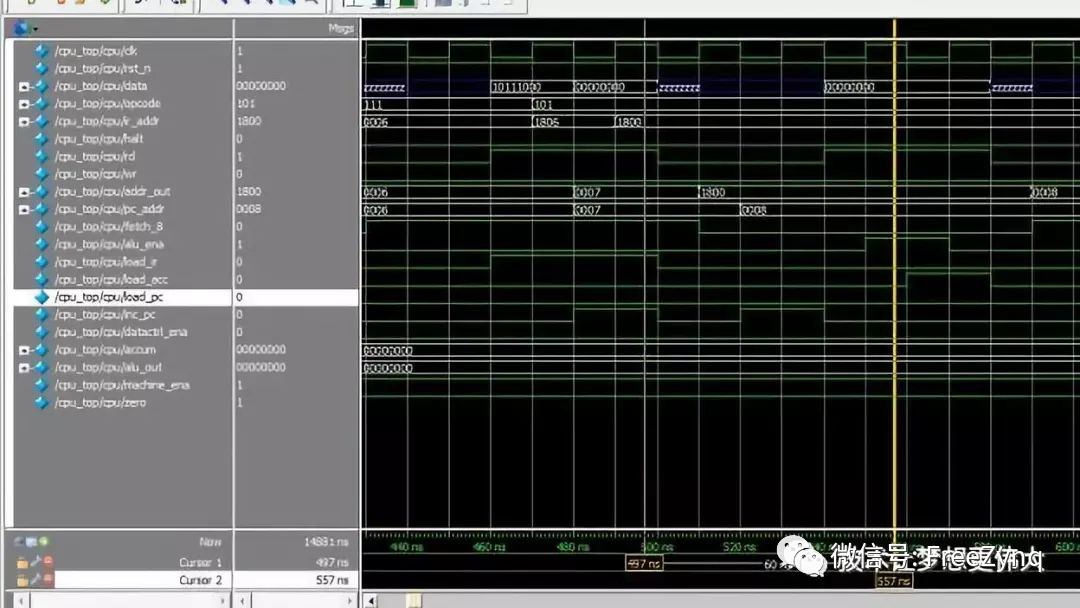Click the wrench icon in Cursor 1 row

[x=34, y=563]
